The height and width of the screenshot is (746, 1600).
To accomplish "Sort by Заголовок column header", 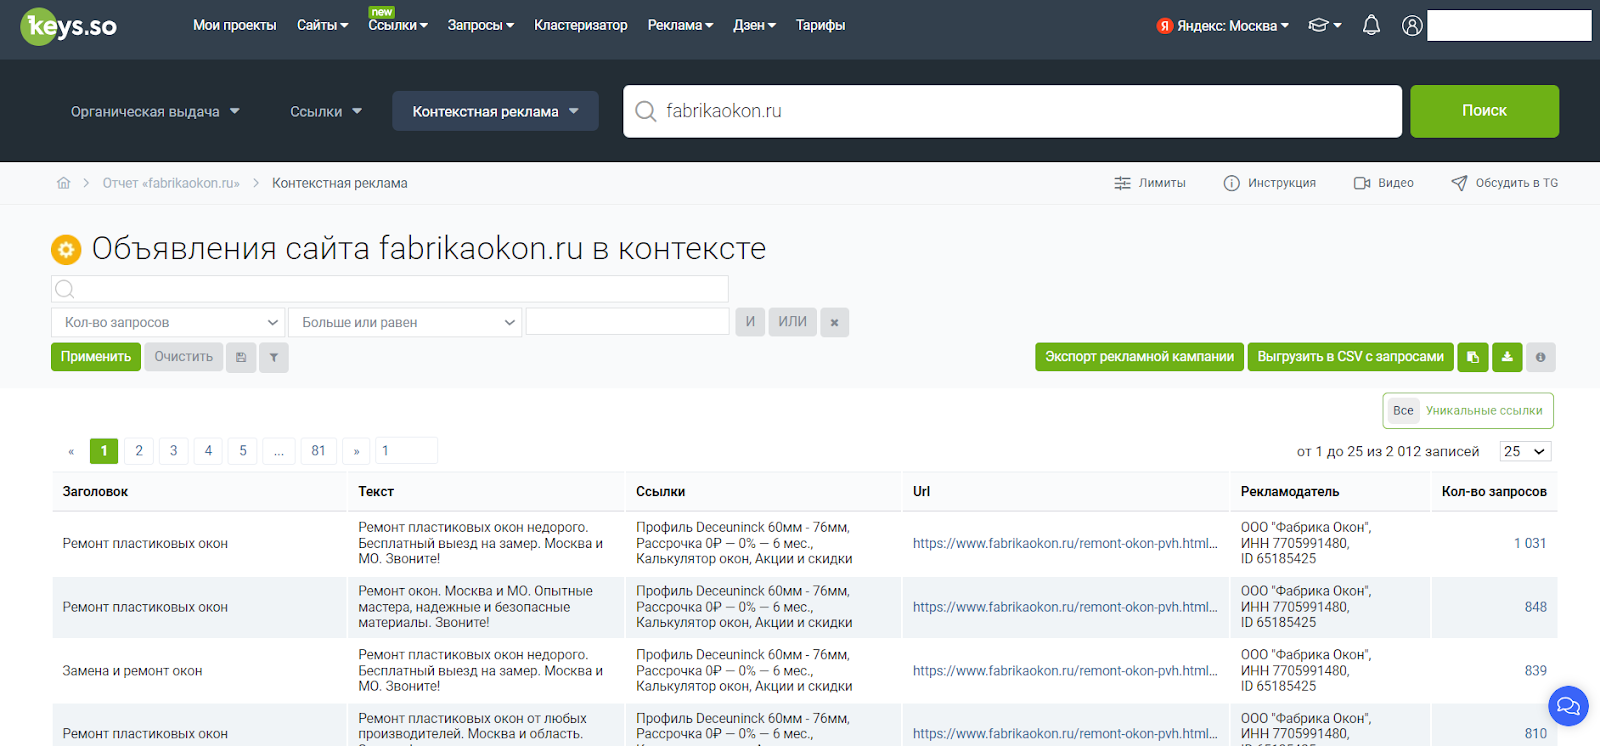I will click(95, 492).
